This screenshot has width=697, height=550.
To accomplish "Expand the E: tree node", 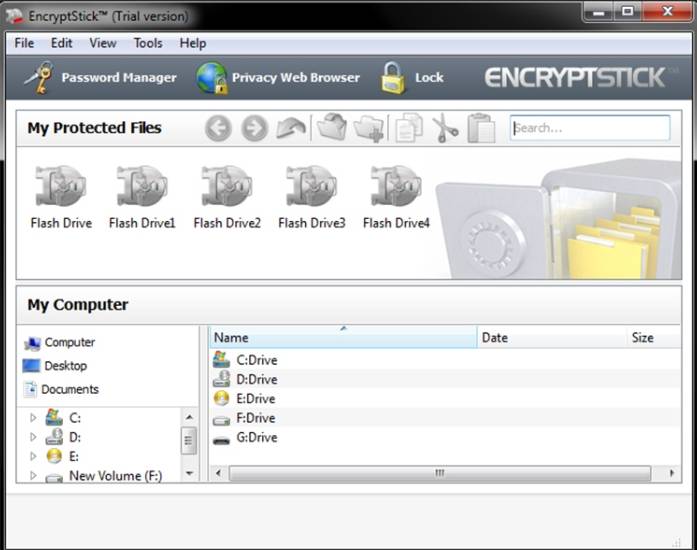I will point(33,456).
